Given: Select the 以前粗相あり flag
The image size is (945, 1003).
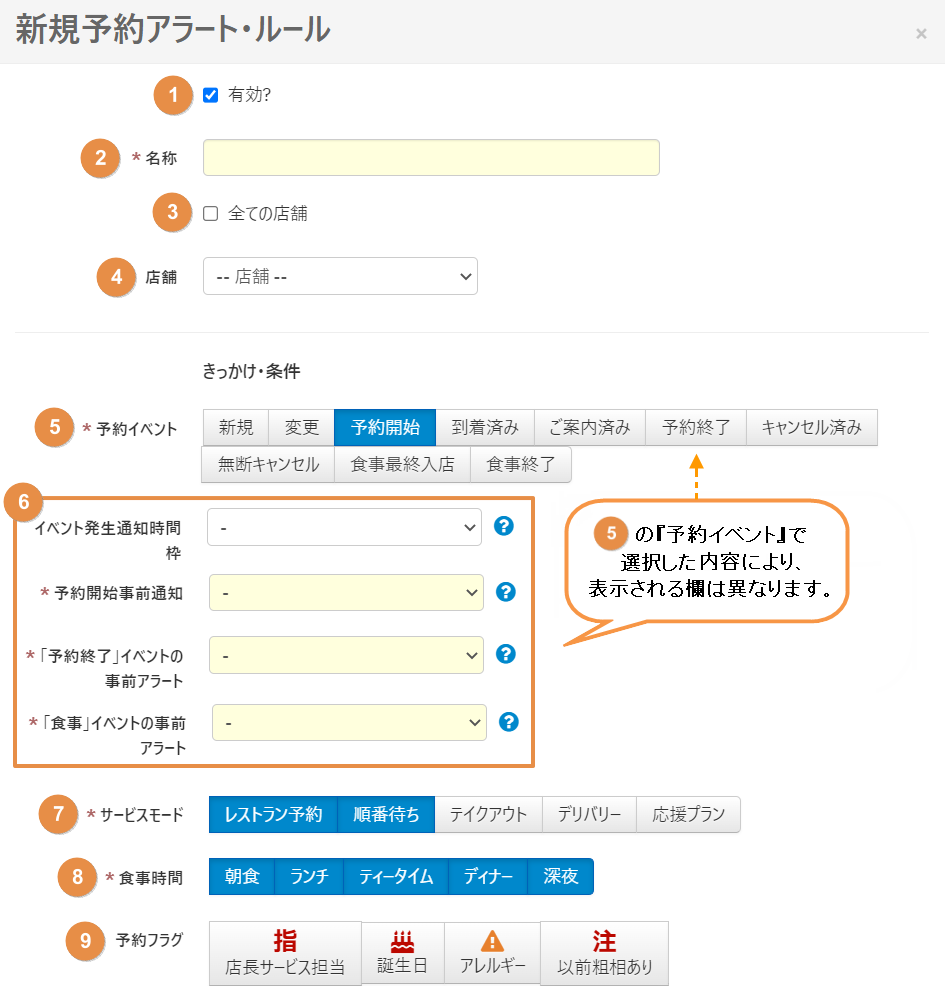Looking at the screenshot, I should tap(604, 953).
